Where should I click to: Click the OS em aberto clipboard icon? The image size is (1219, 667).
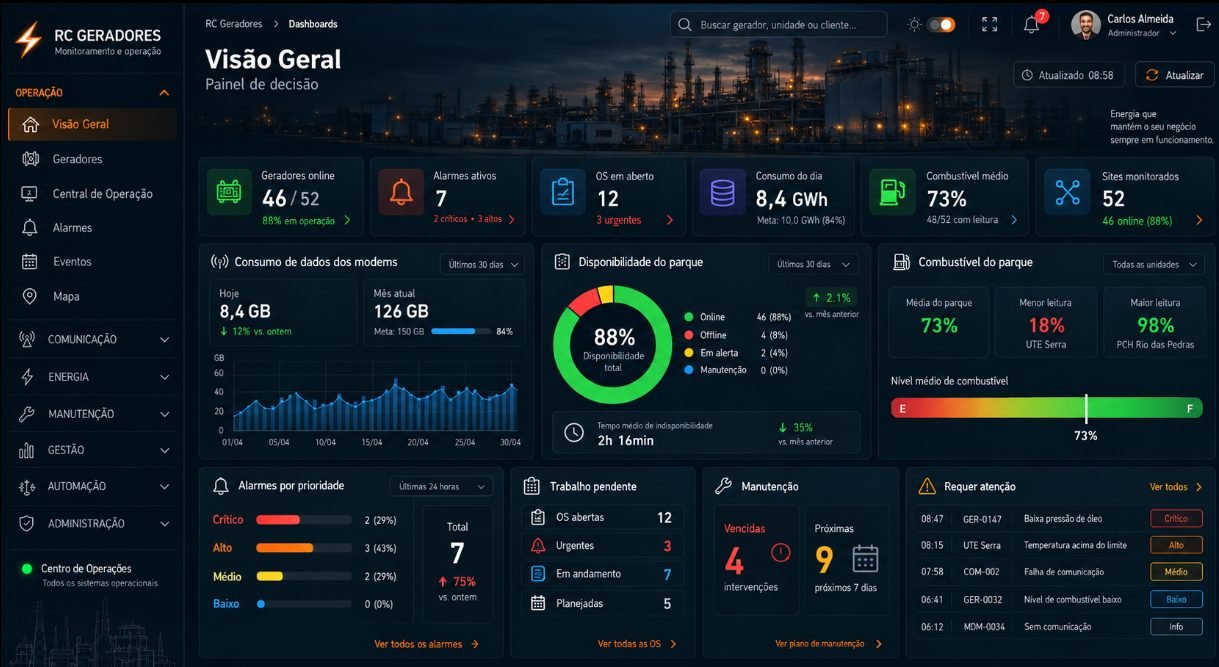tap(563, 191)
